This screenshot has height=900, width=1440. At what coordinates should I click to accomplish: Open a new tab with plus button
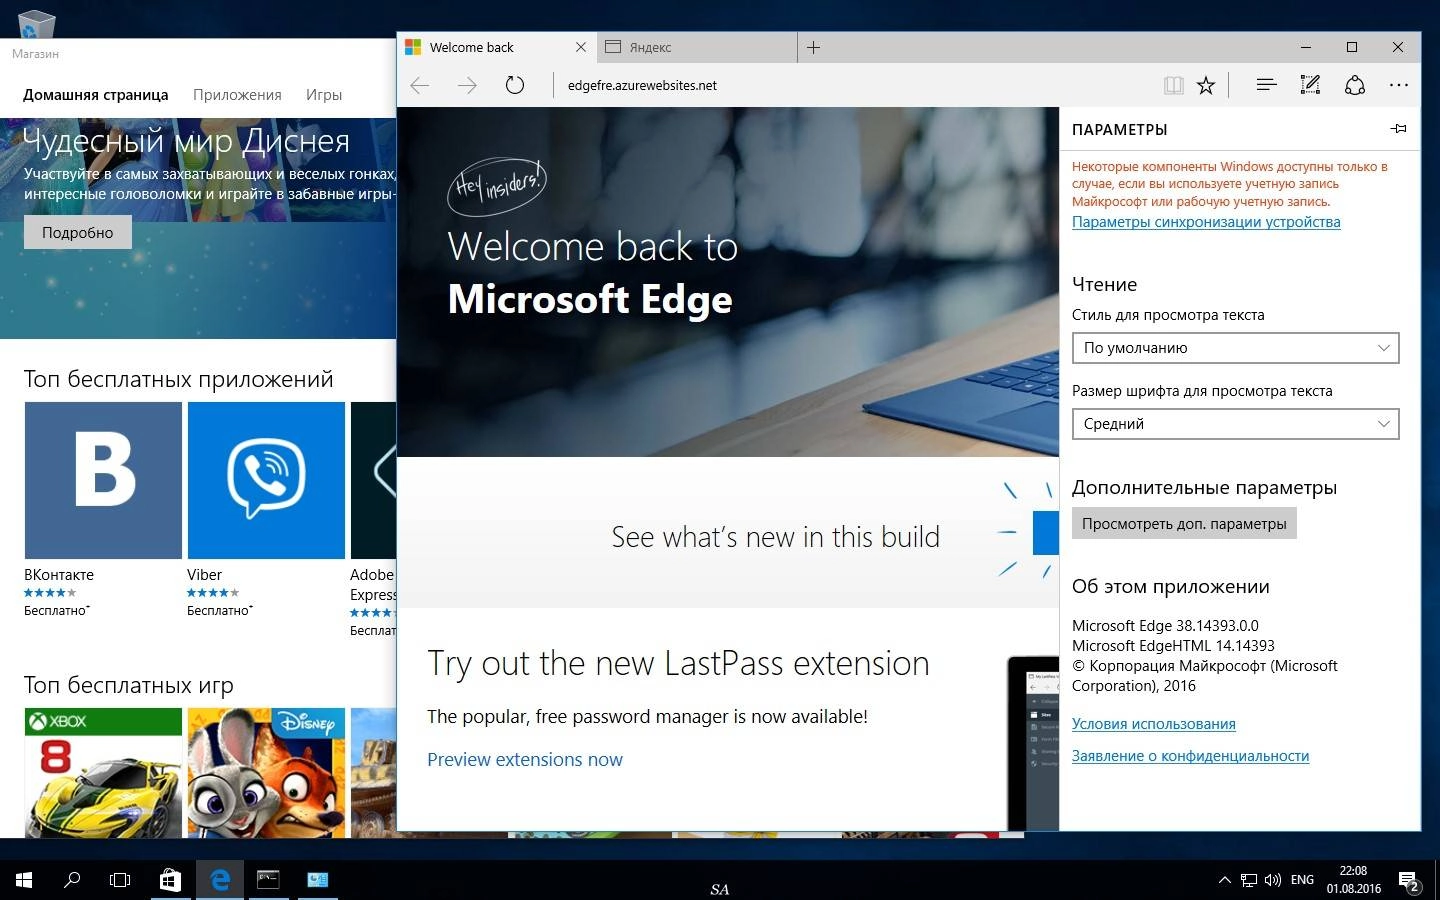(813, 47)
